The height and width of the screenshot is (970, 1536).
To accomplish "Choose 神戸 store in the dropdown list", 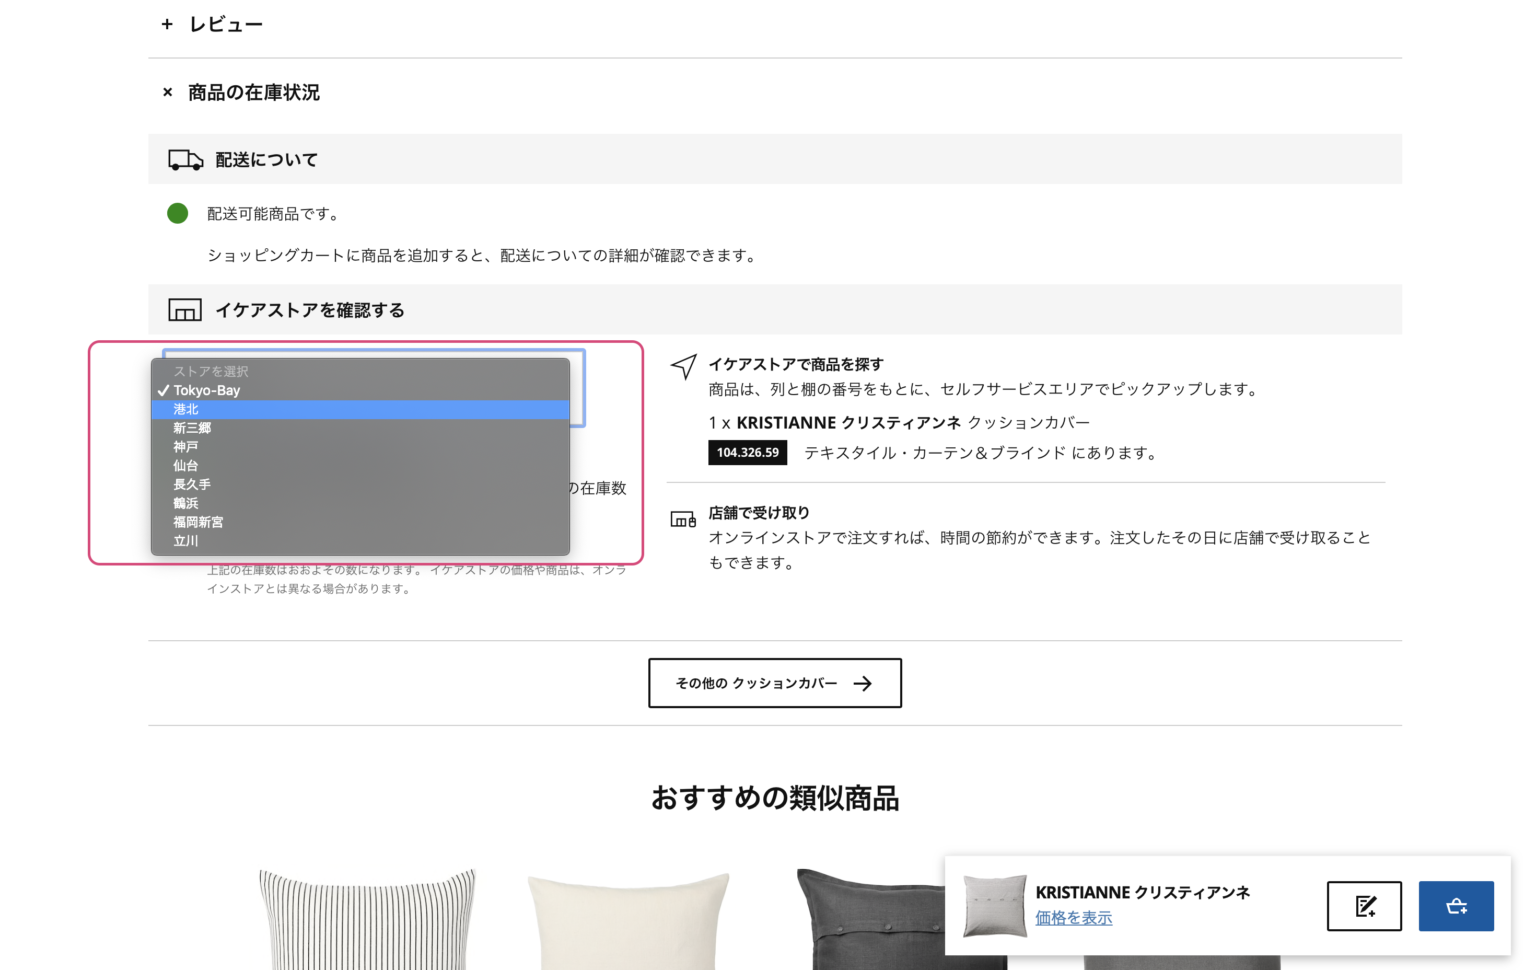I will pyautogui.click(x=186, y=446).
